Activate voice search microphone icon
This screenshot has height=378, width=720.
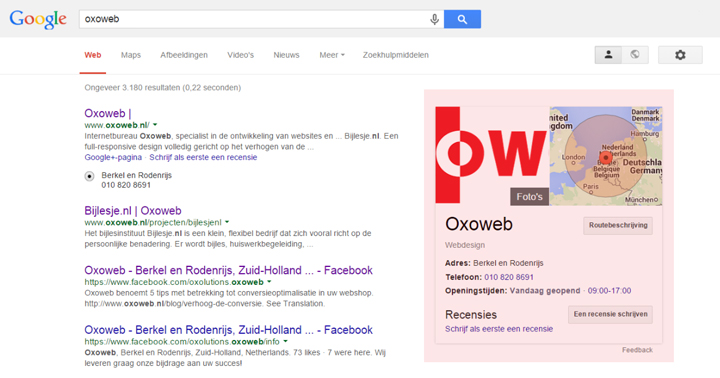tap(434, 19)
